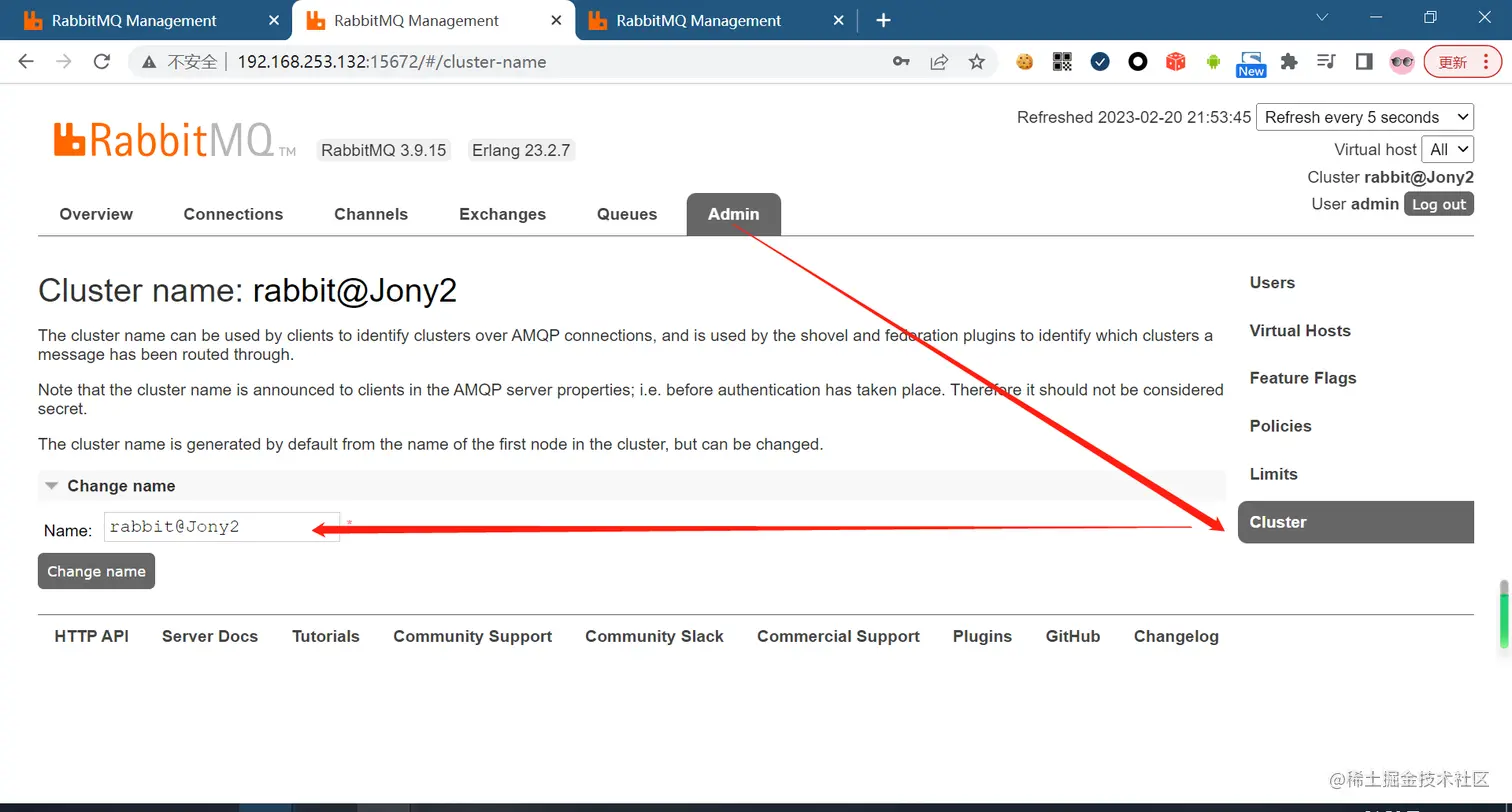Click the RabbitMQ 3.9.15 version label
Viewport: 1512px width, 812px height.
(x=384, y=150)
